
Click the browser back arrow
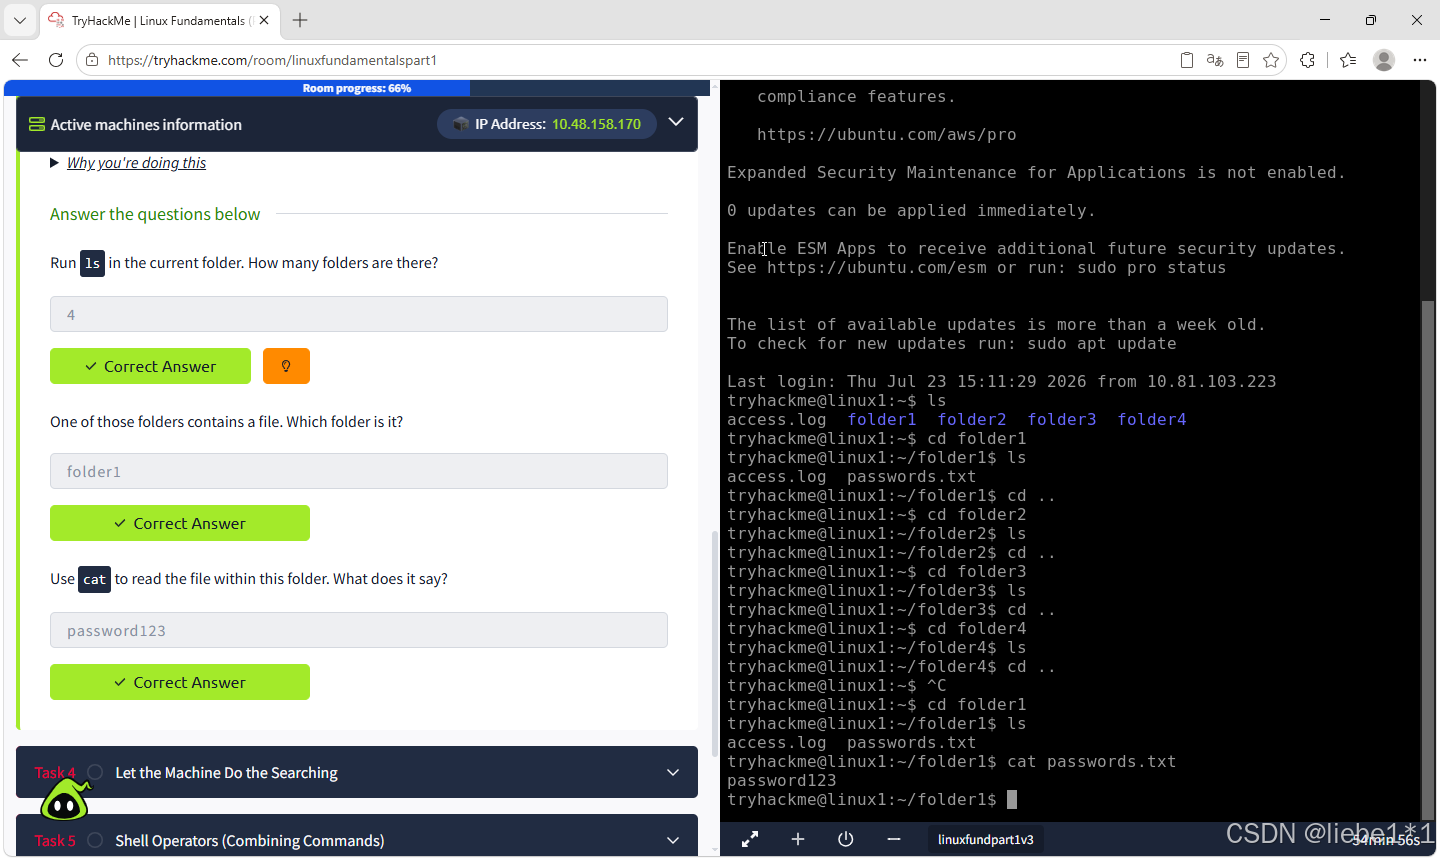[x=20, y=60]
